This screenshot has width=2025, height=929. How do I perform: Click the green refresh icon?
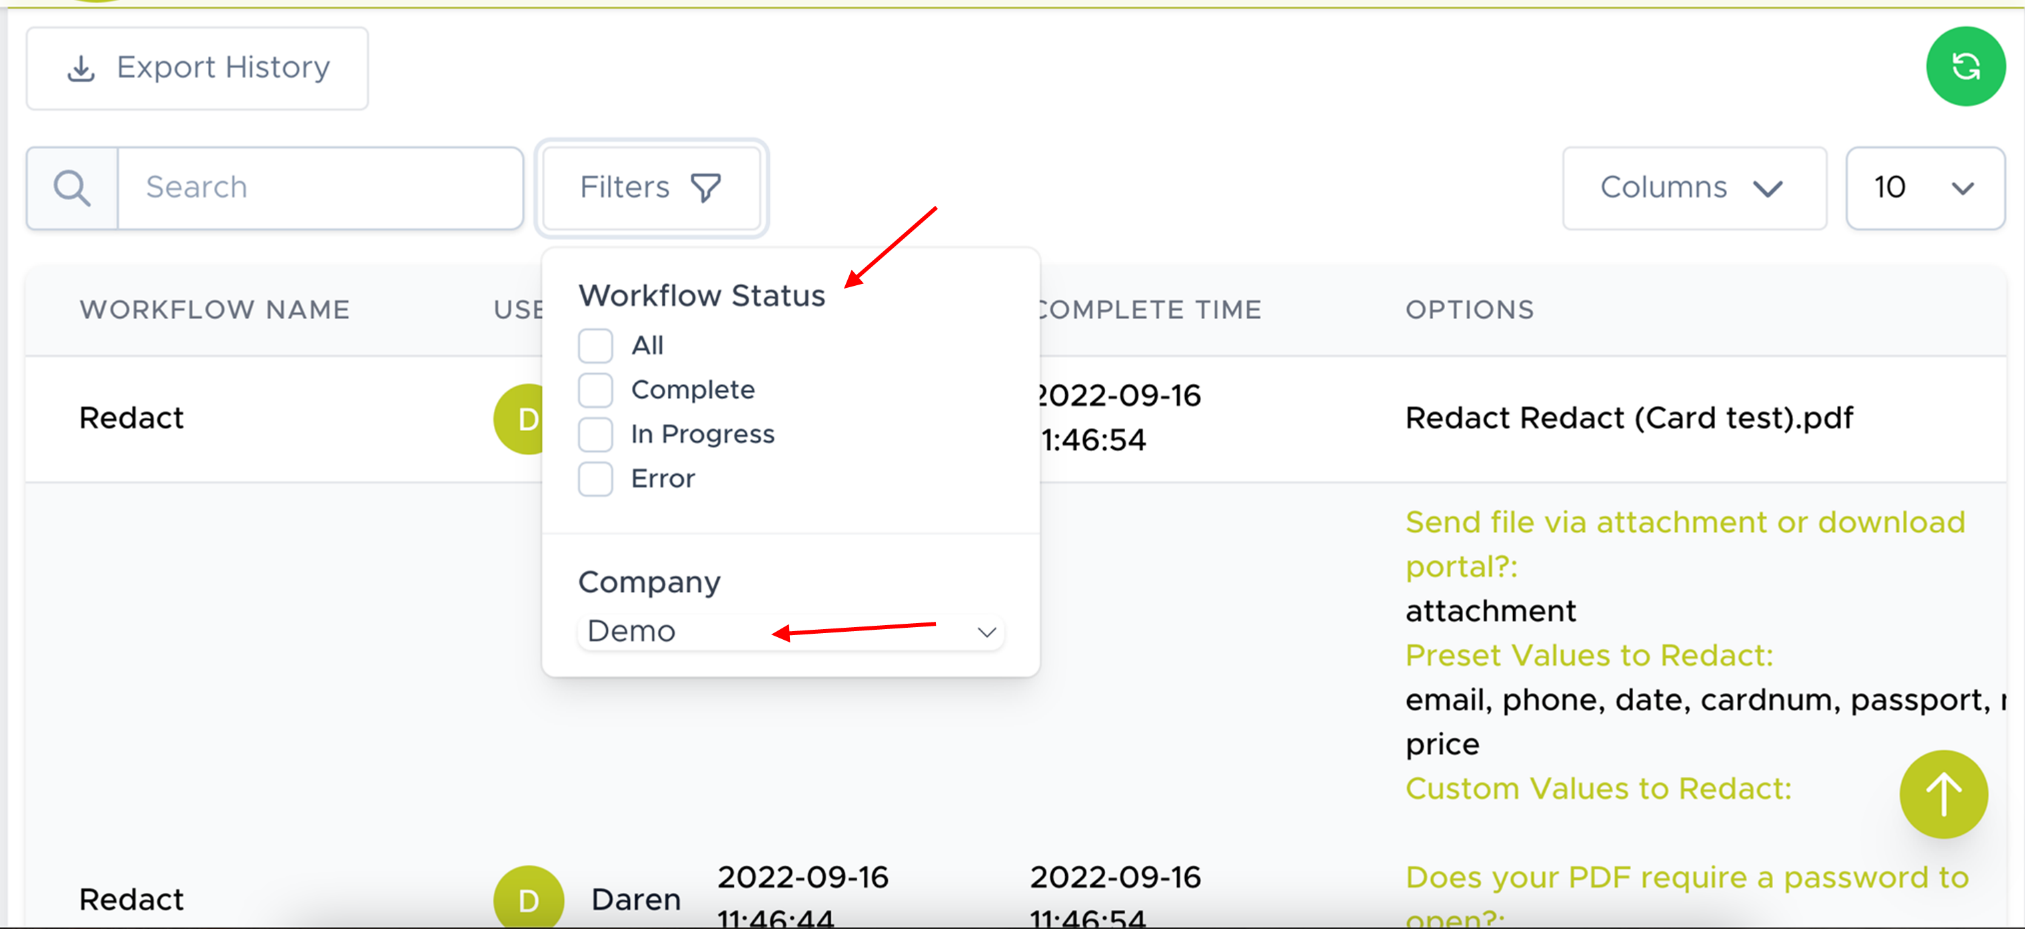click(x=1965, y=67)
